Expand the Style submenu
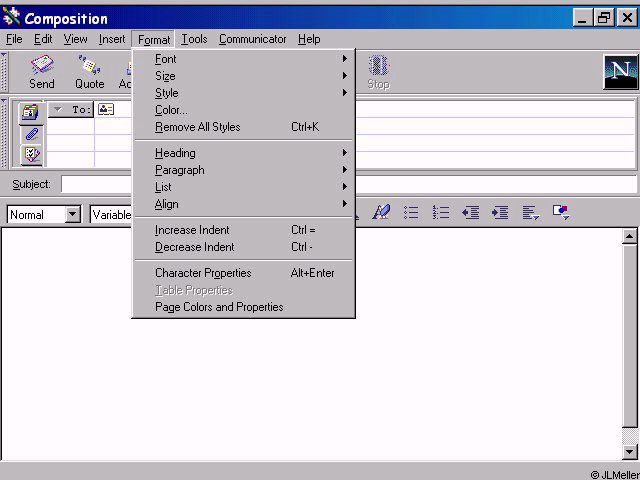 pyautogui.click(x=243, y=93)
